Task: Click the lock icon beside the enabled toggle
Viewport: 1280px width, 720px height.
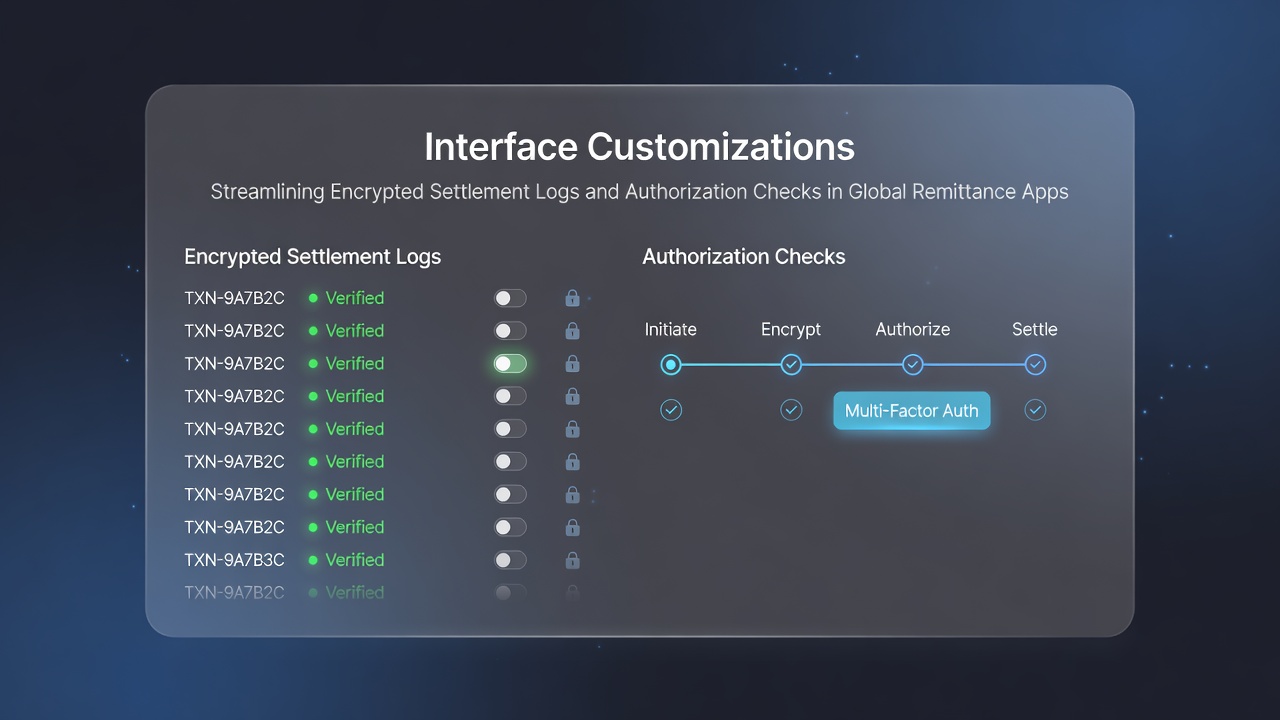Action: 572,363
